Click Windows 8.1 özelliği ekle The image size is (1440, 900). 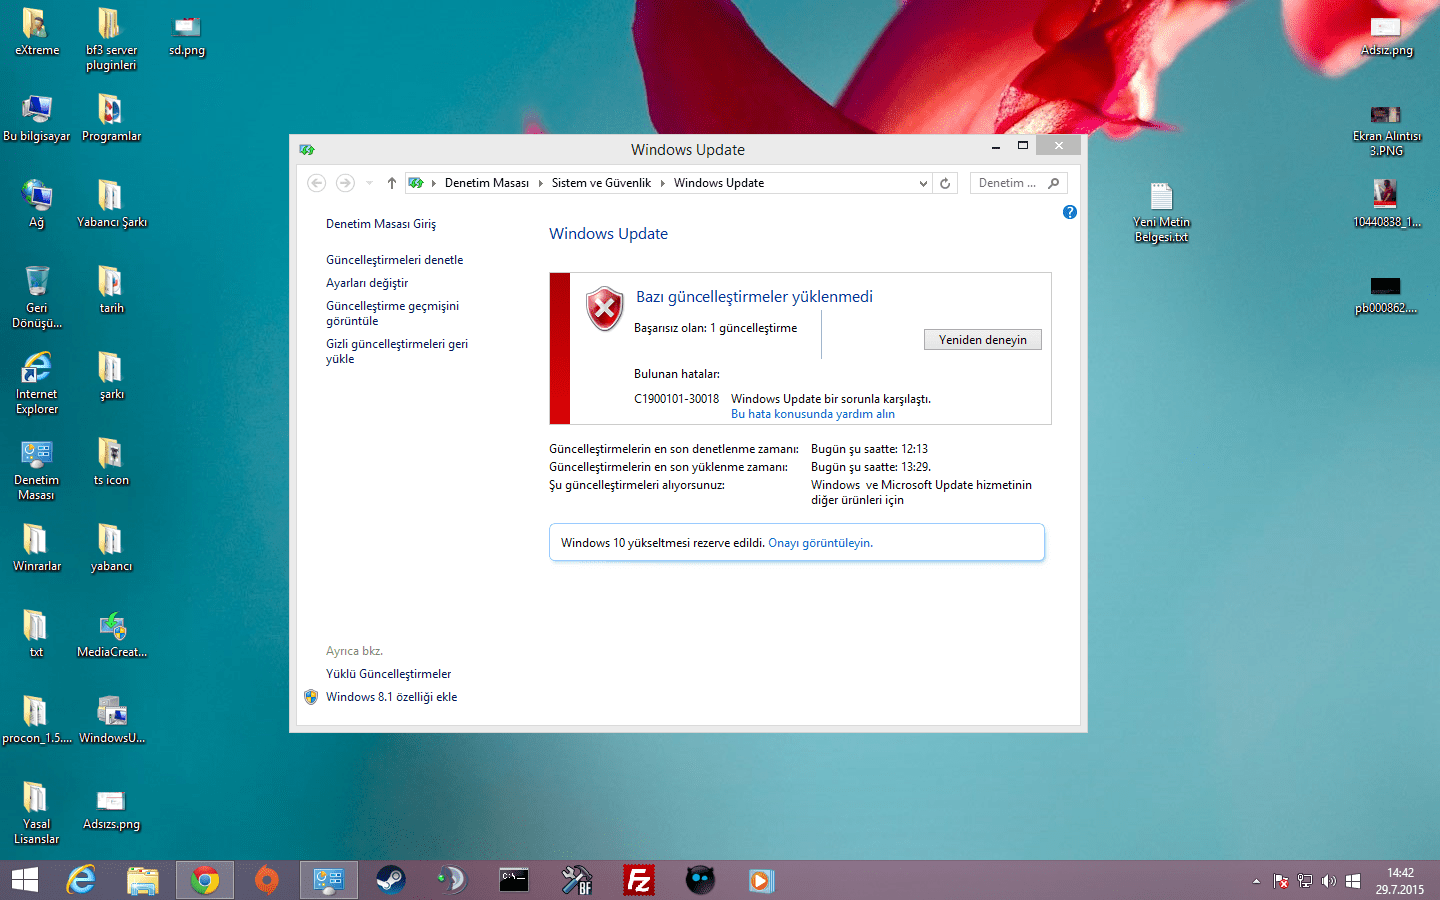(x=392, y=697)
